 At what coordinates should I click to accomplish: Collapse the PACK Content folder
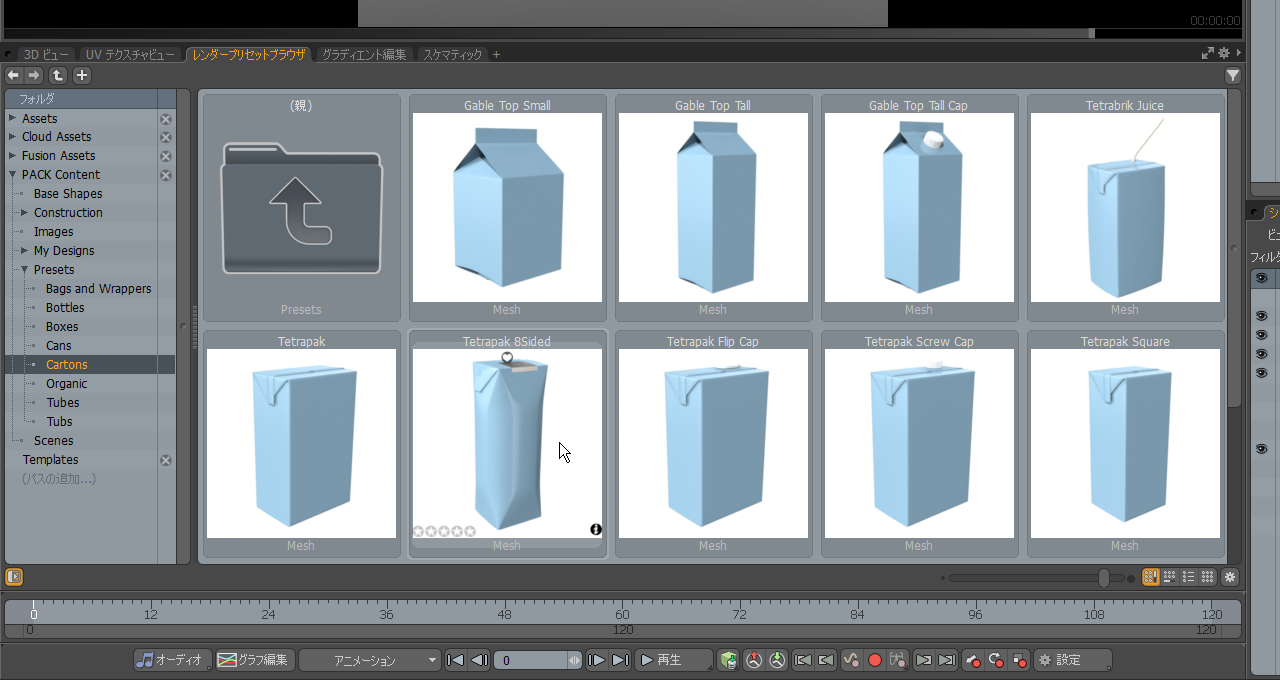12,175
